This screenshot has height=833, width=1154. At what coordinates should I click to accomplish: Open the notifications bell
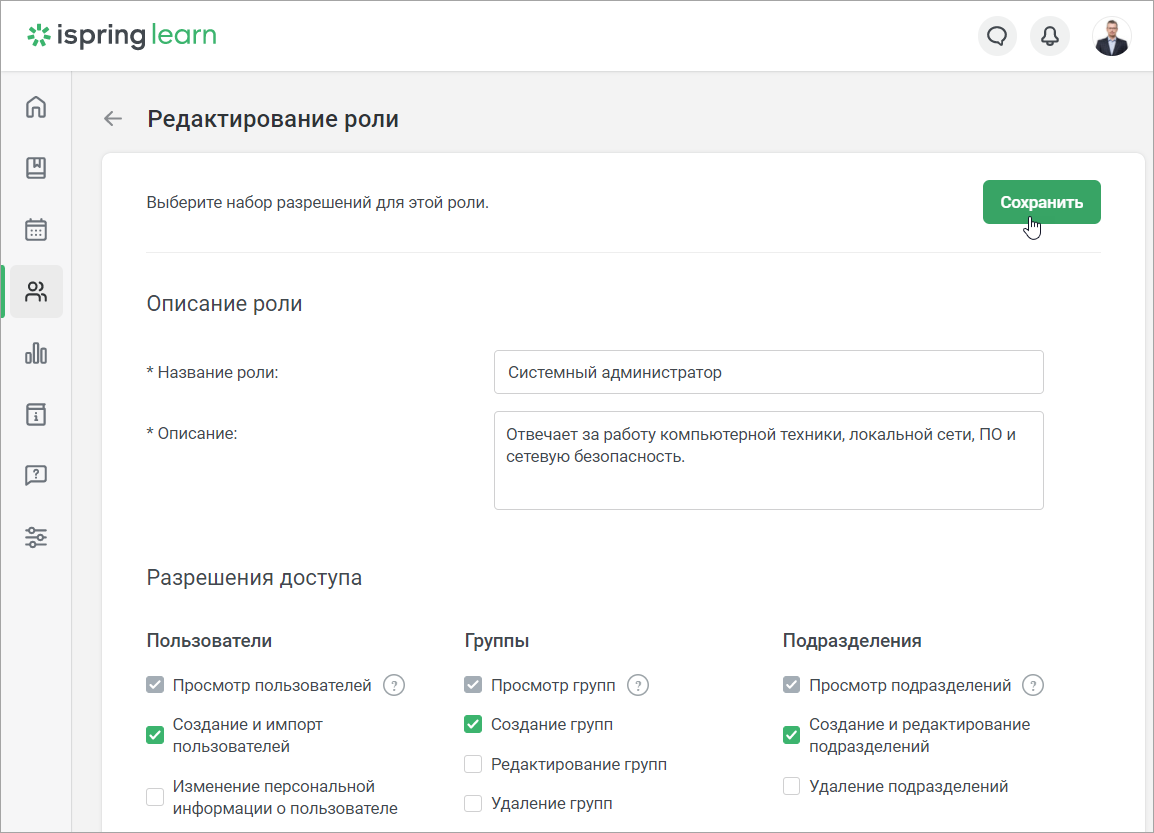click(1049, 36)
